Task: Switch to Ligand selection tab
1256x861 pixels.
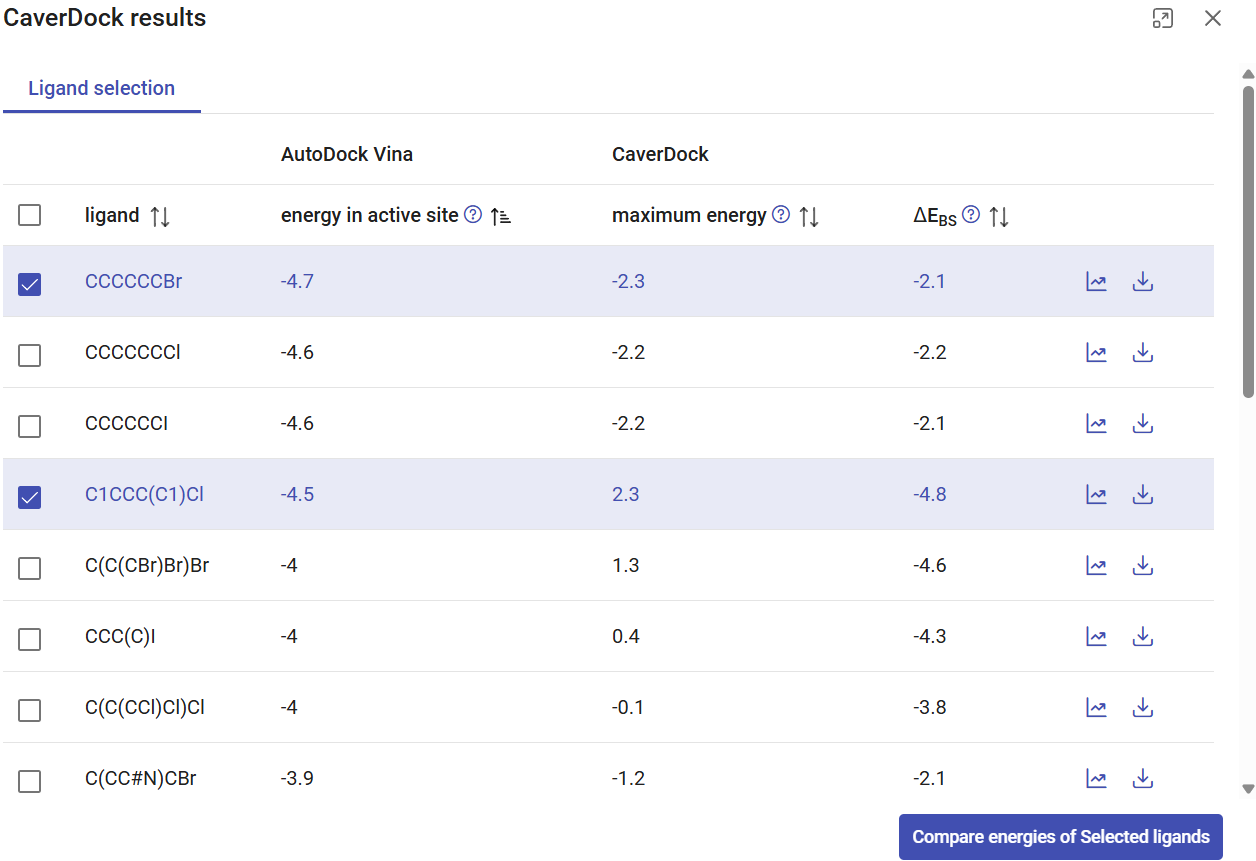Action: 101,88
